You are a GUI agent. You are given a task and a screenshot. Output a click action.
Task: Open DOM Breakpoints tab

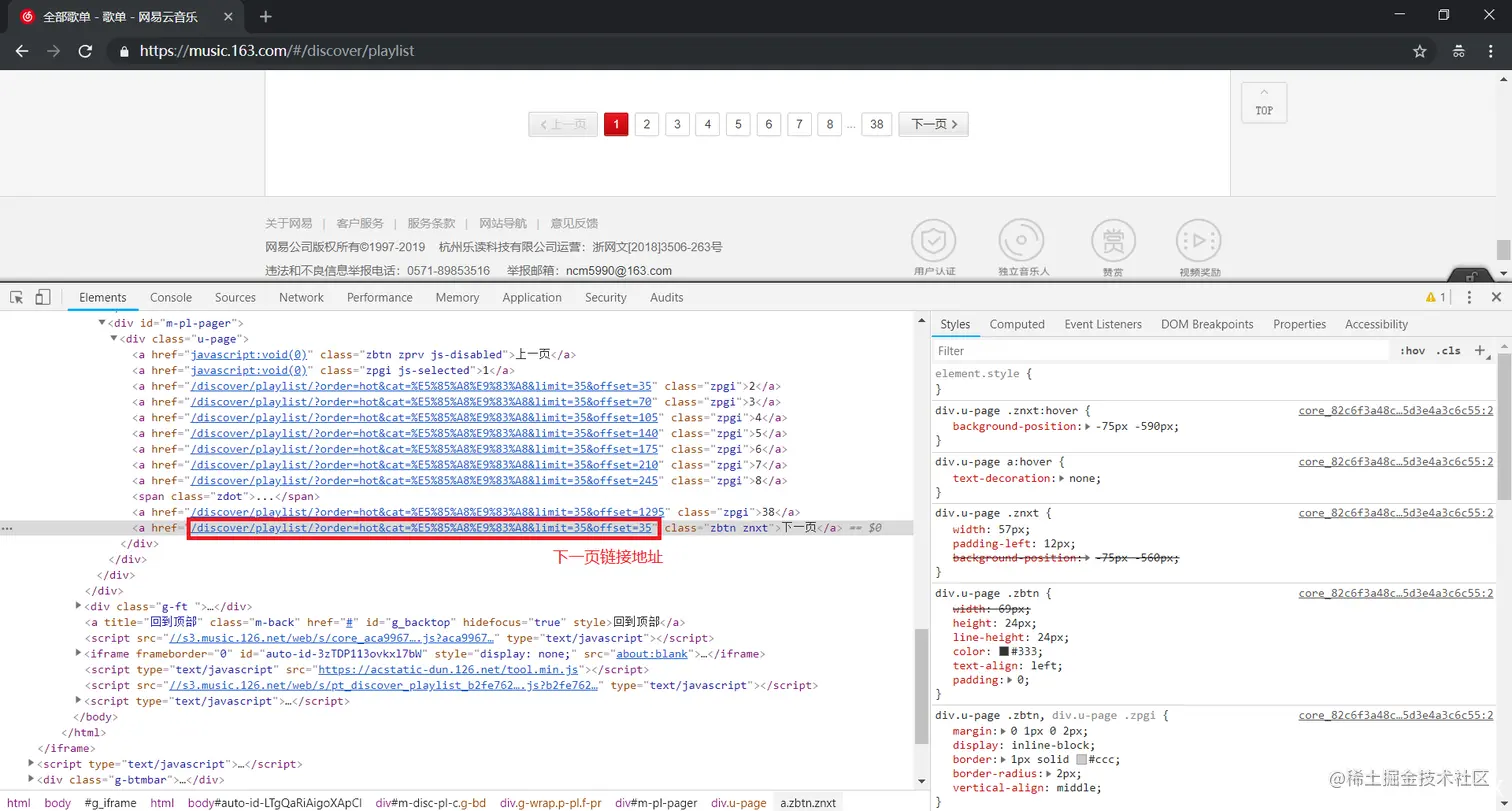coord(1207,324)
